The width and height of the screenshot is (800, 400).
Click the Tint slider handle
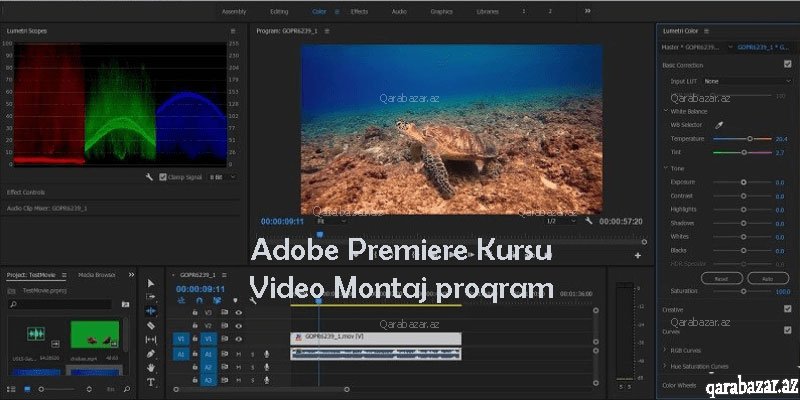(744, 152)
